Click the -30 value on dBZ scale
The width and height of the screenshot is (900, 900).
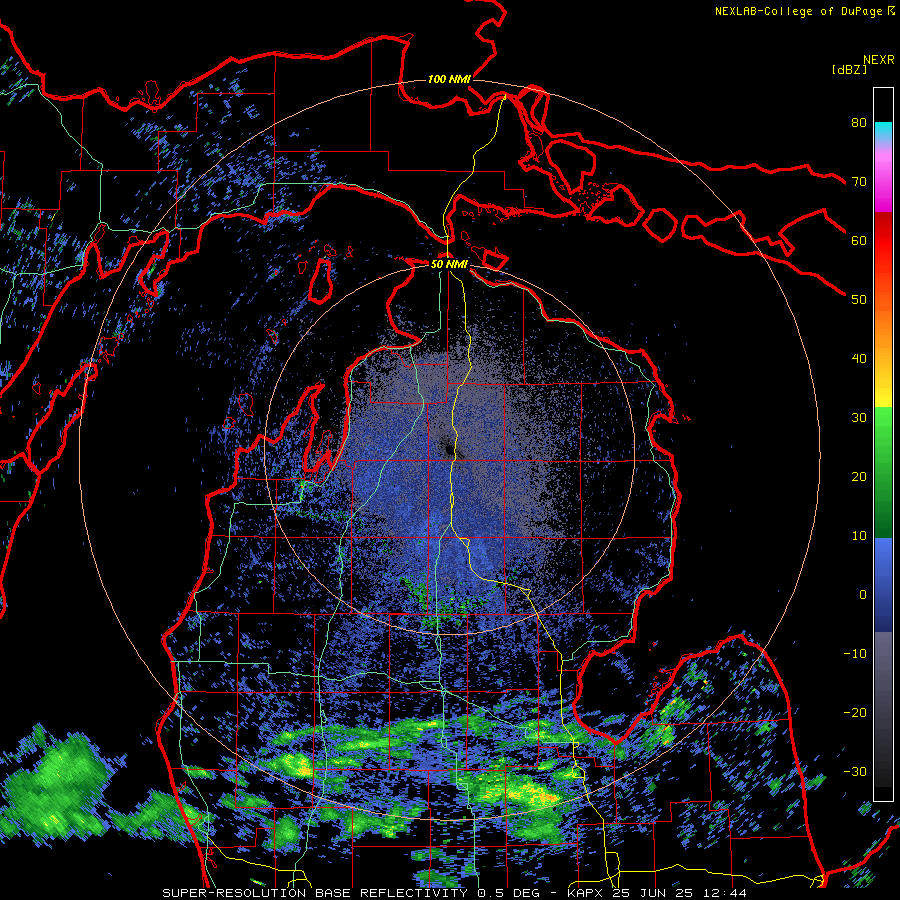click(855, 771)
